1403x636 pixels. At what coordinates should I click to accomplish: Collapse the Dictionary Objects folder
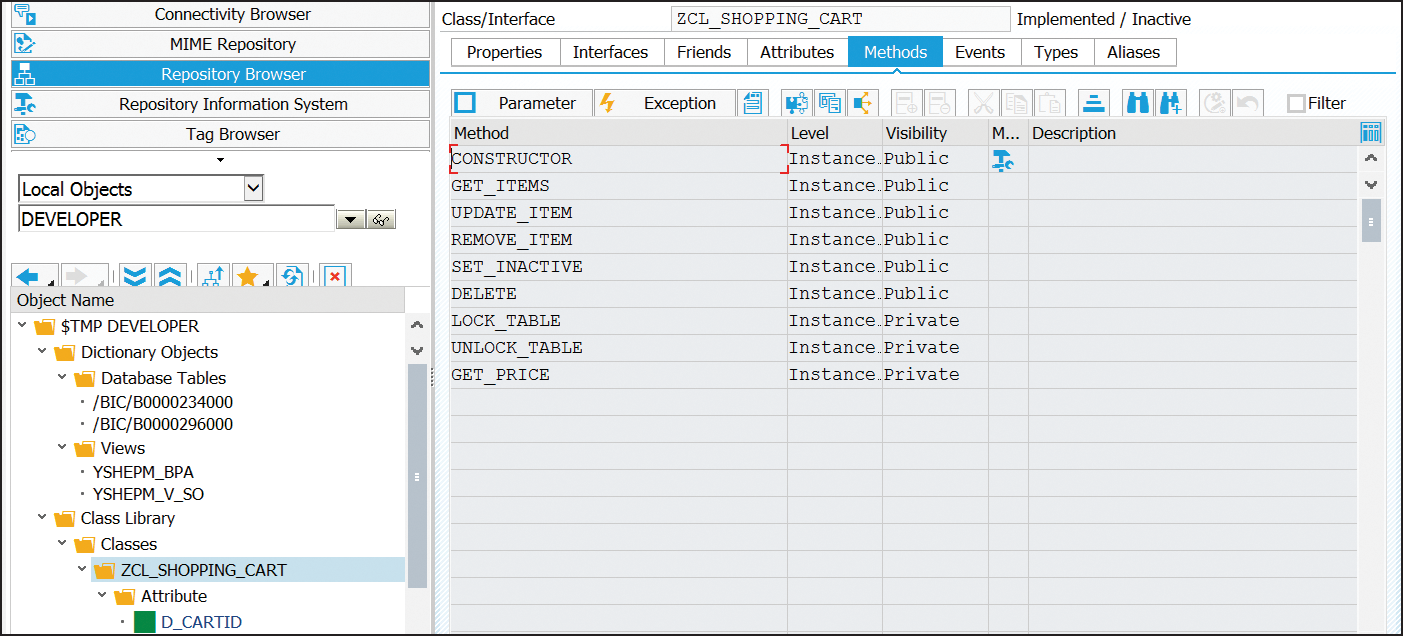[x=44, y=352]
